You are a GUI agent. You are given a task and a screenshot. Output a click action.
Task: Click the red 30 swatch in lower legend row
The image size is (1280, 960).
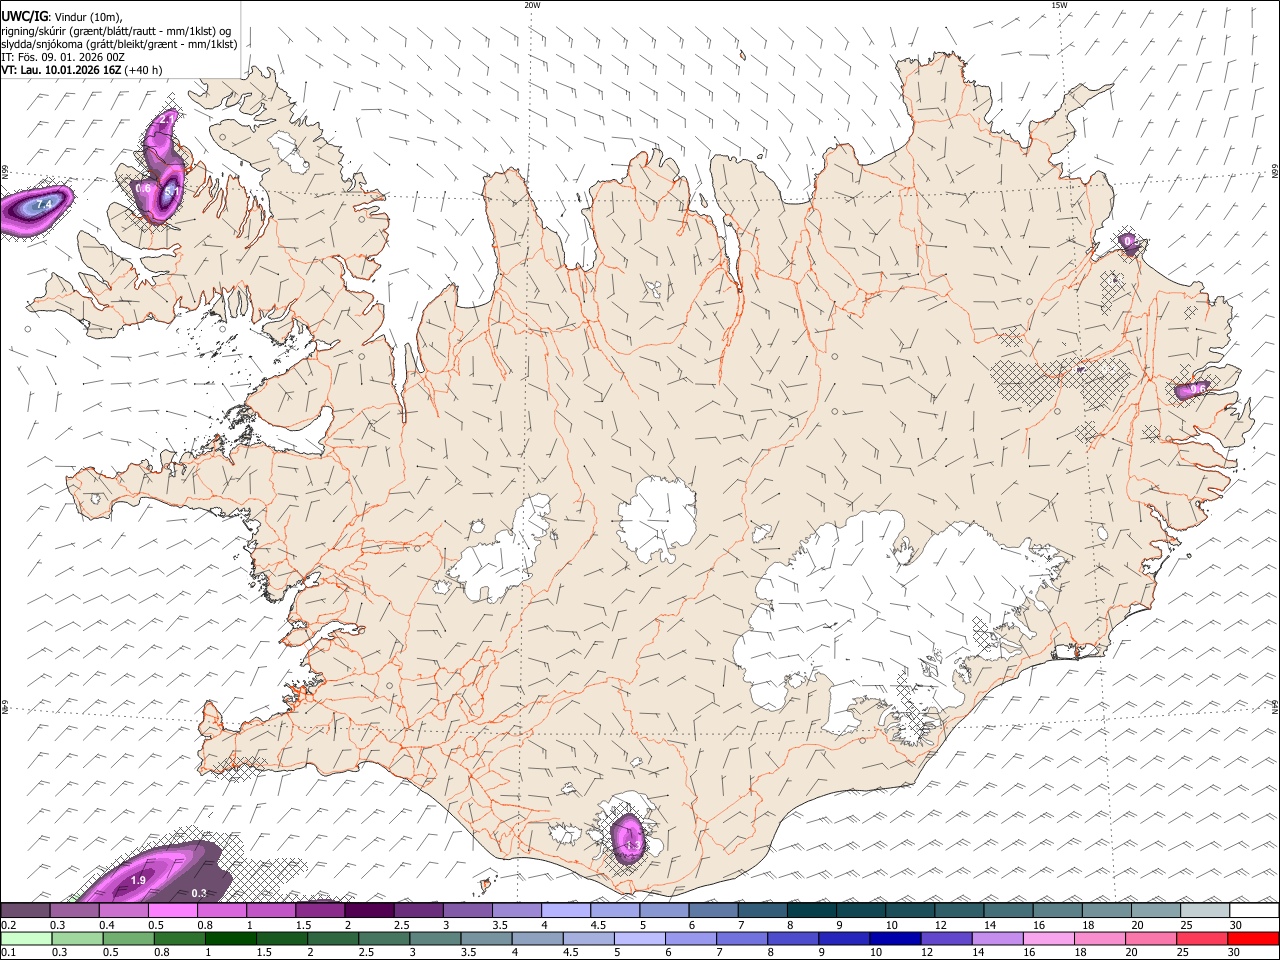[x=1255, y=939]
